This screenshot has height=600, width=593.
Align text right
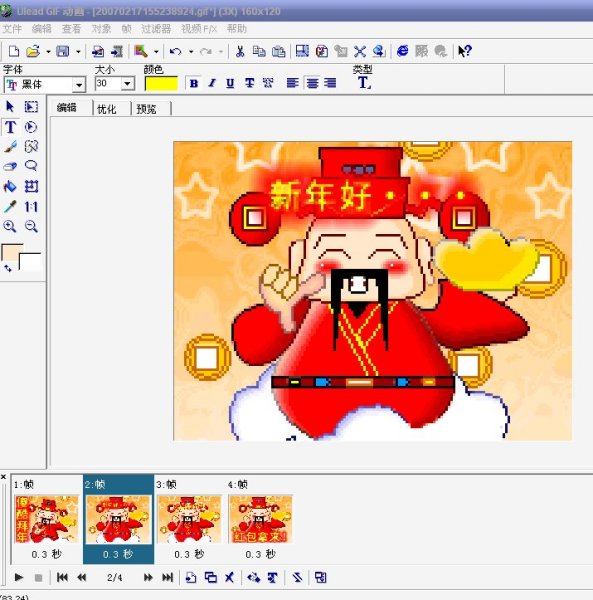[x=330, y=83]
